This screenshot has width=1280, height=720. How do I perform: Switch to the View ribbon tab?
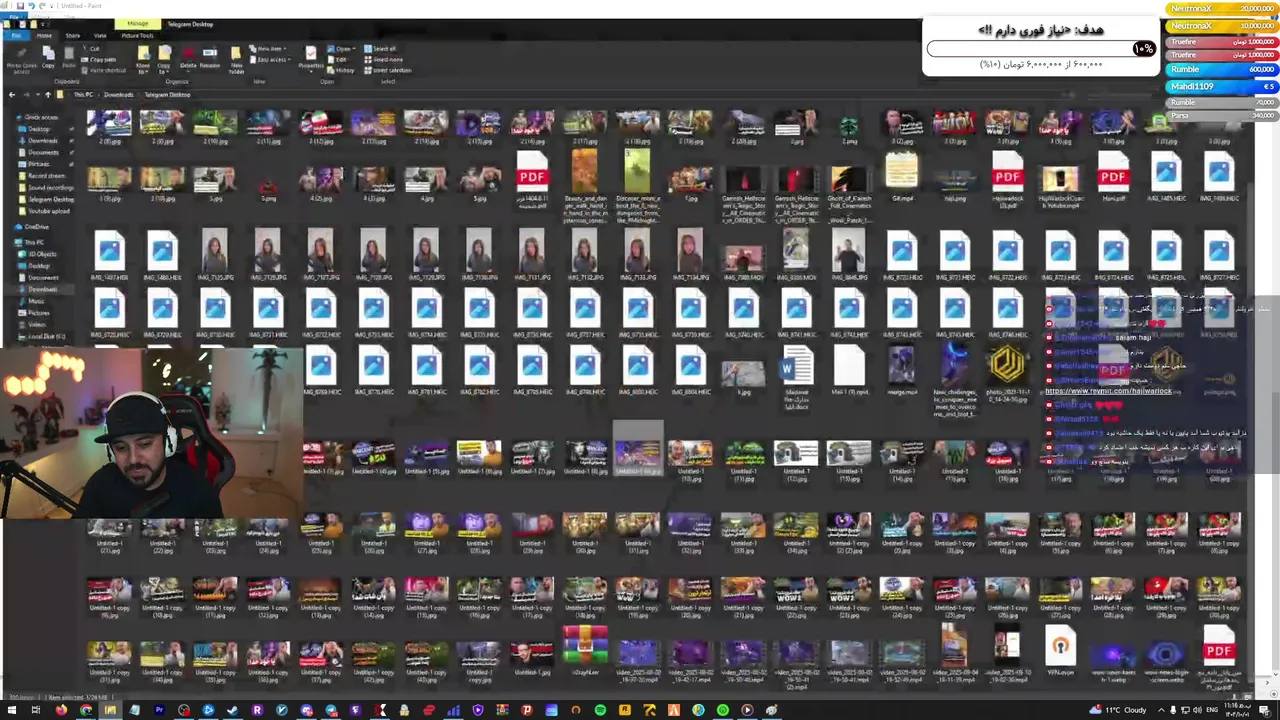pos(100,35)
